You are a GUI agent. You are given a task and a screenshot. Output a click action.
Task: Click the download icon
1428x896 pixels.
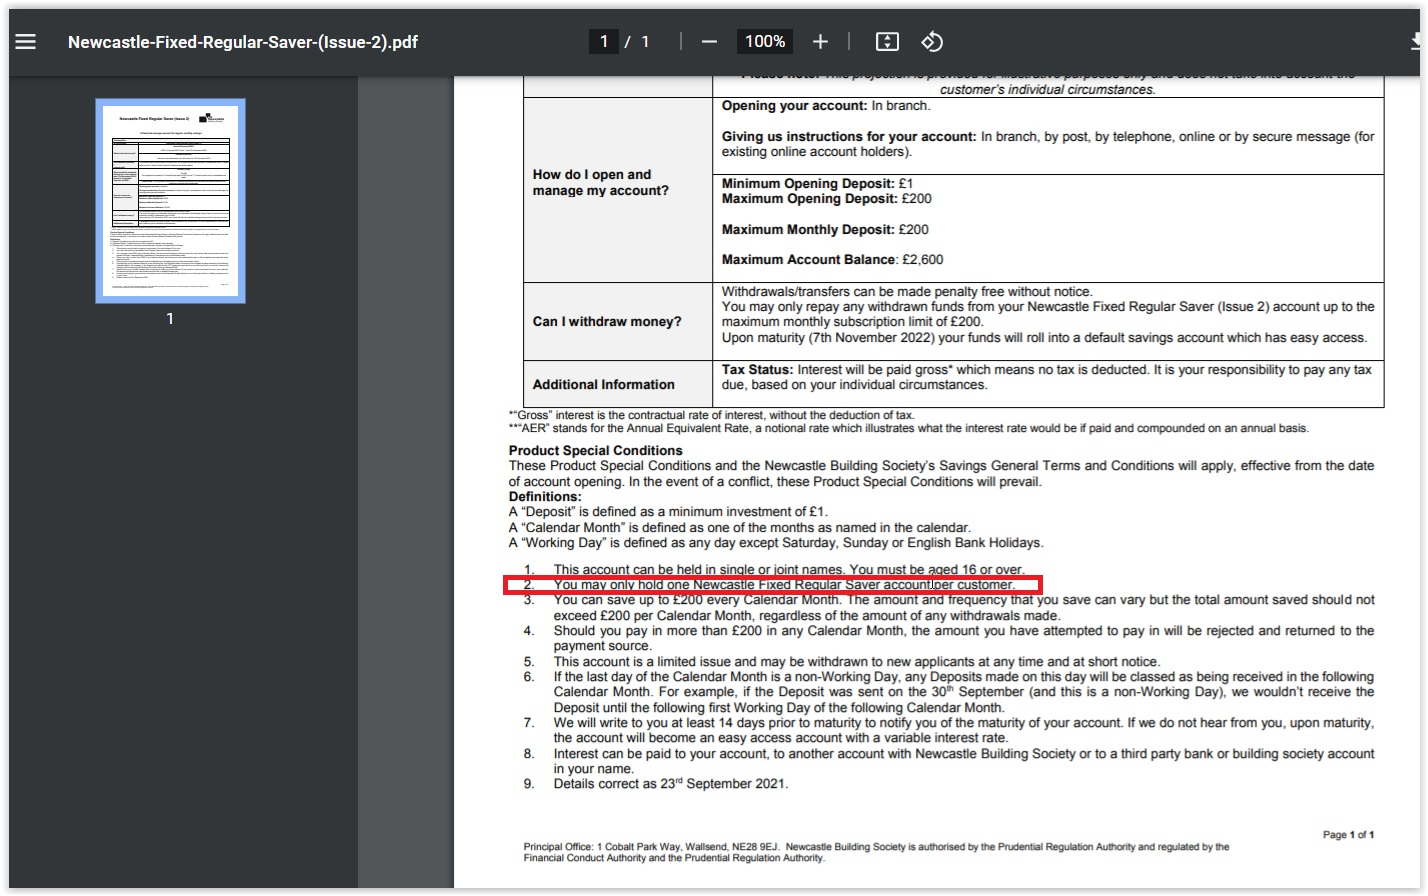click(1417, 42)
